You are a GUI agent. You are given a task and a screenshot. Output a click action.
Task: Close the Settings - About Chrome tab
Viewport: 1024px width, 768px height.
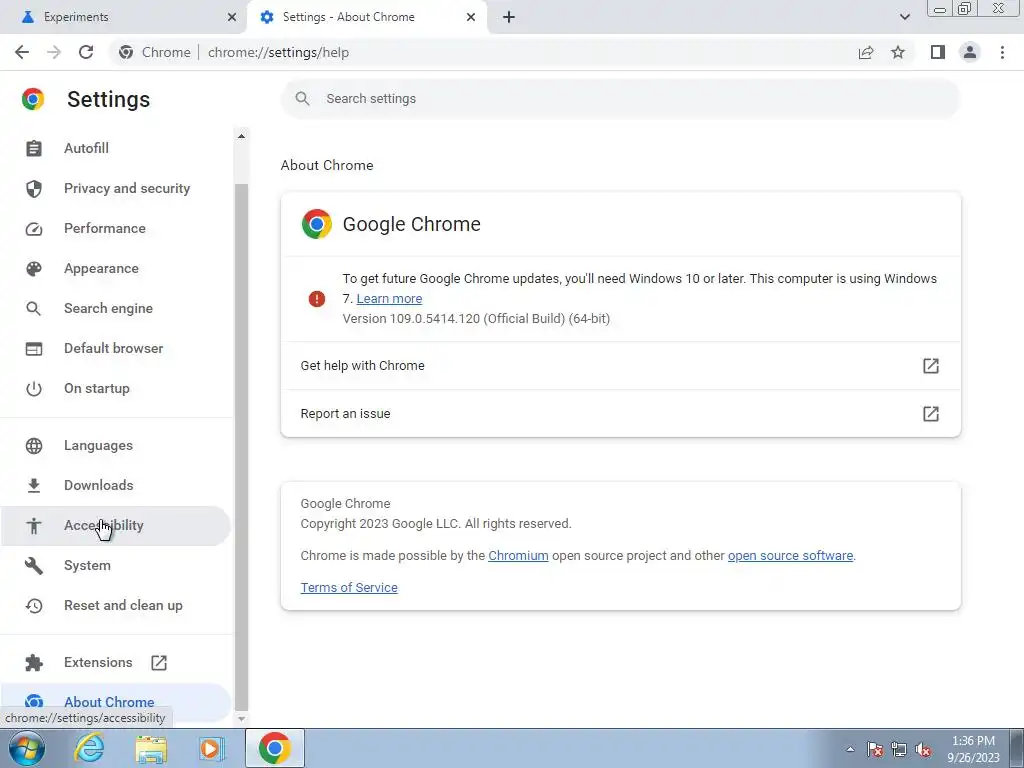click(x=471, y=17)
